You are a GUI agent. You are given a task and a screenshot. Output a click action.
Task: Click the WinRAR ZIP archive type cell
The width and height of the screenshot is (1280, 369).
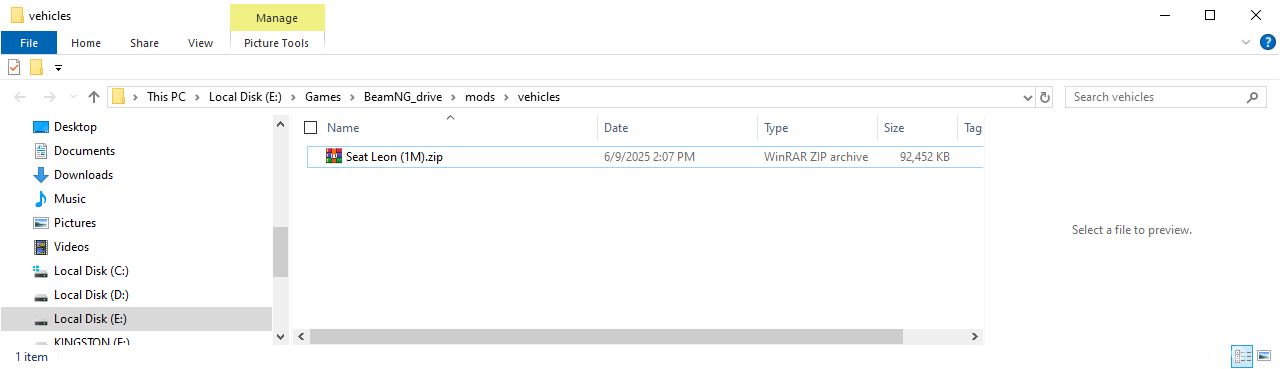click(x=816, y=157)
